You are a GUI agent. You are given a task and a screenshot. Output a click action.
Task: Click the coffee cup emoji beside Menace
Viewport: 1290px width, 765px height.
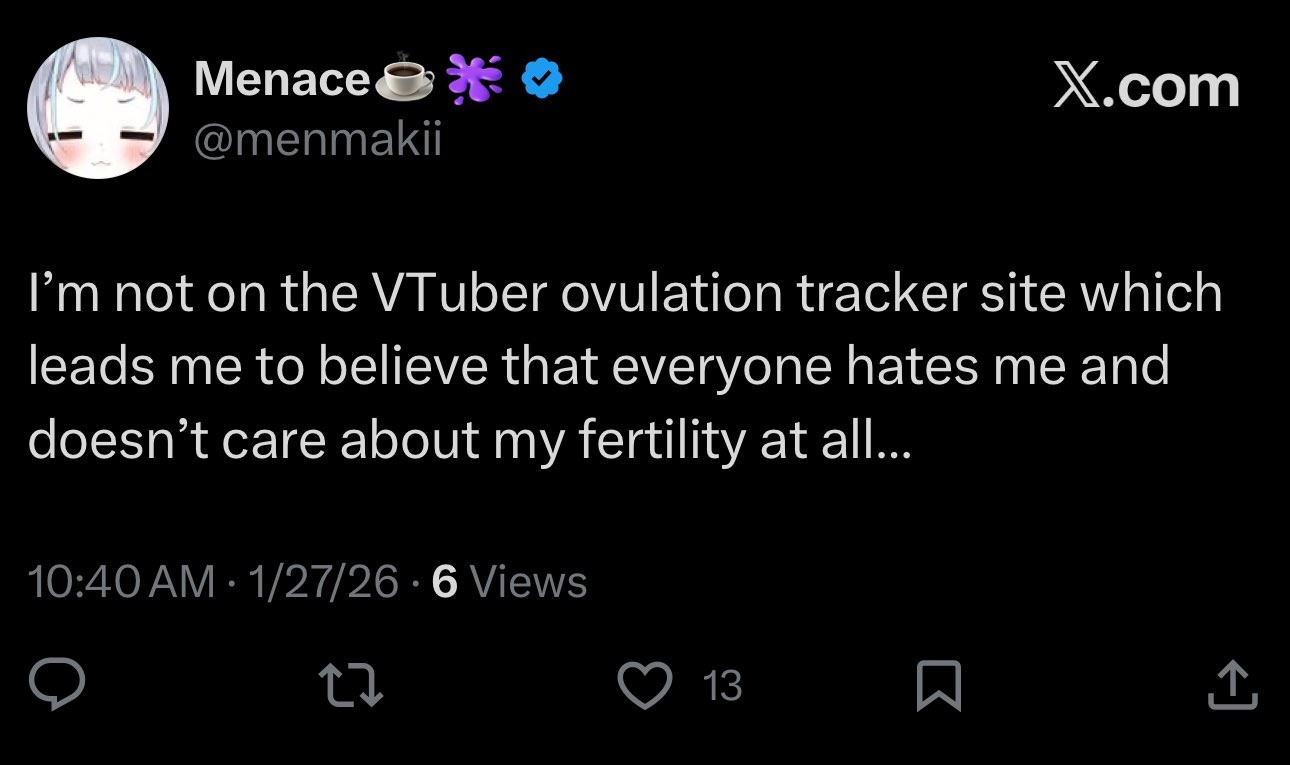pos(405,80)
